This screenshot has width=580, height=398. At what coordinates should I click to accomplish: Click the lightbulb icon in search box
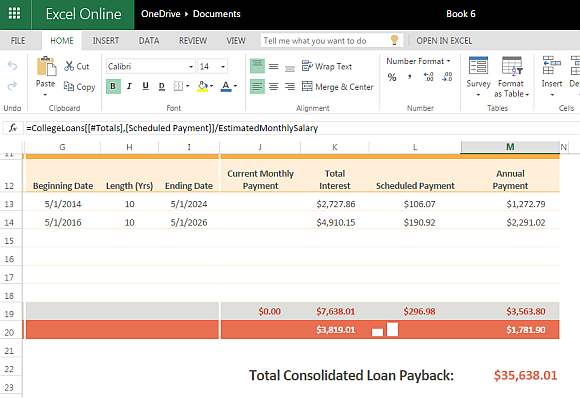click(394, 40)
